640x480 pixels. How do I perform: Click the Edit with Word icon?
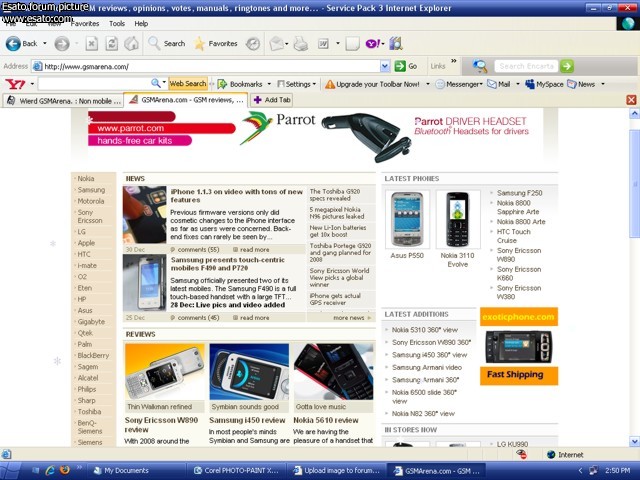coord(323,43)
